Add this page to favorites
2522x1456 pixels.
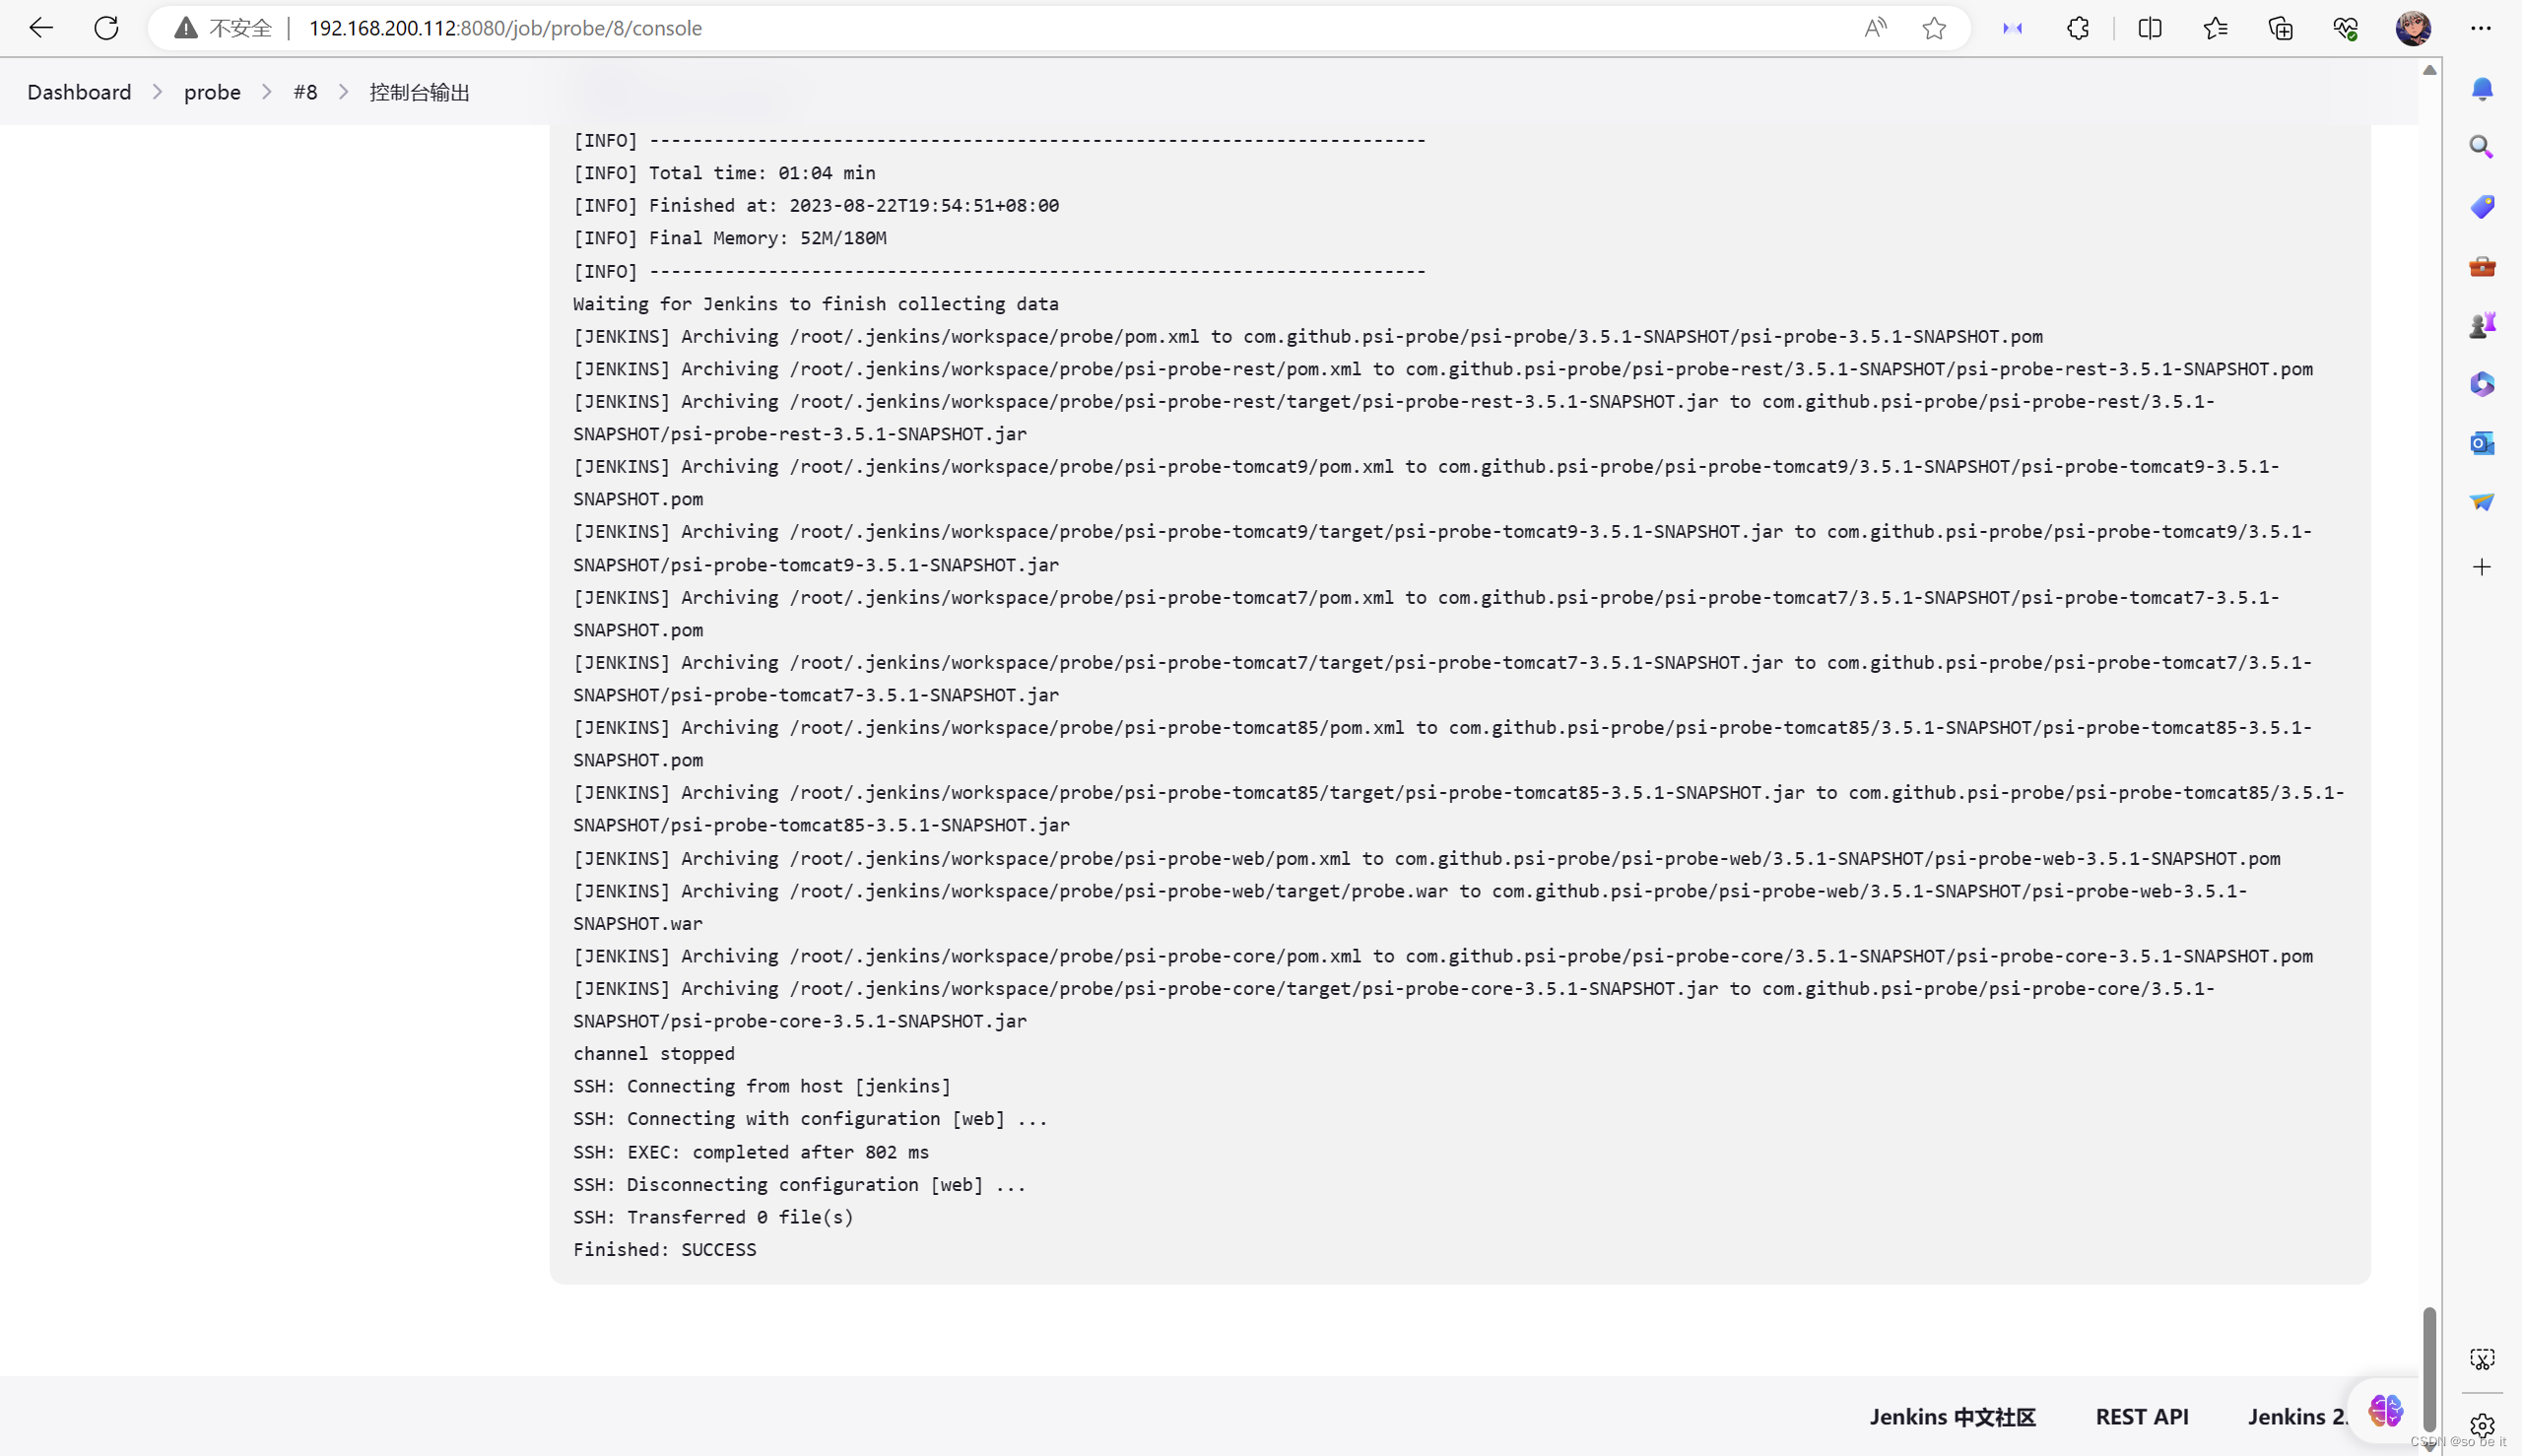click(x=1934, y=28)
